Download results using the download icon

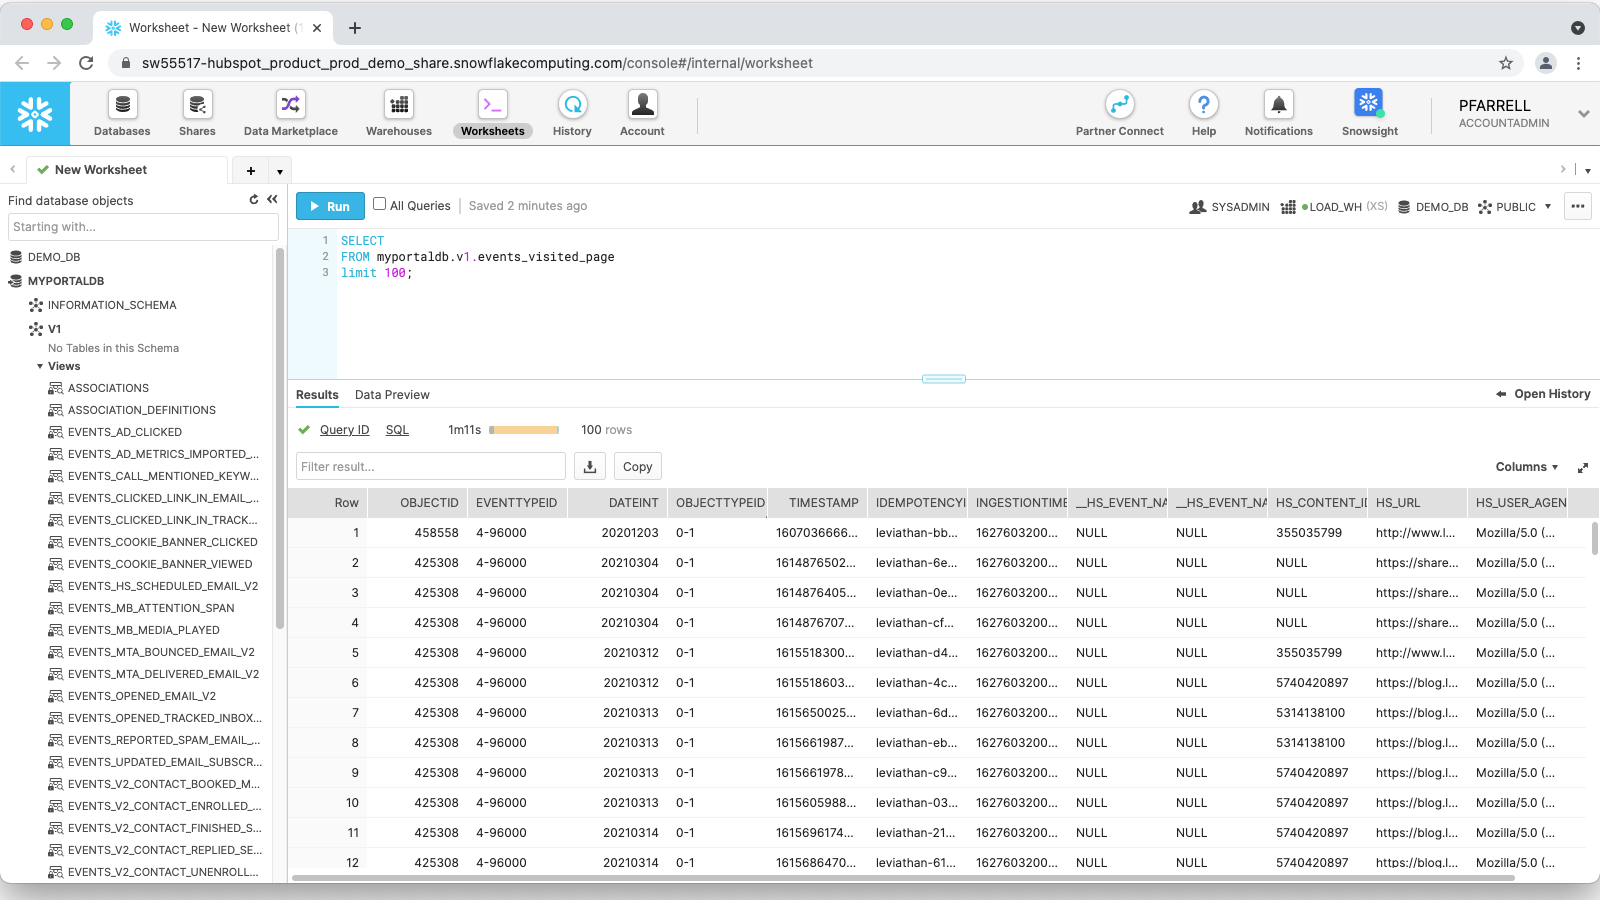[590, 467]
